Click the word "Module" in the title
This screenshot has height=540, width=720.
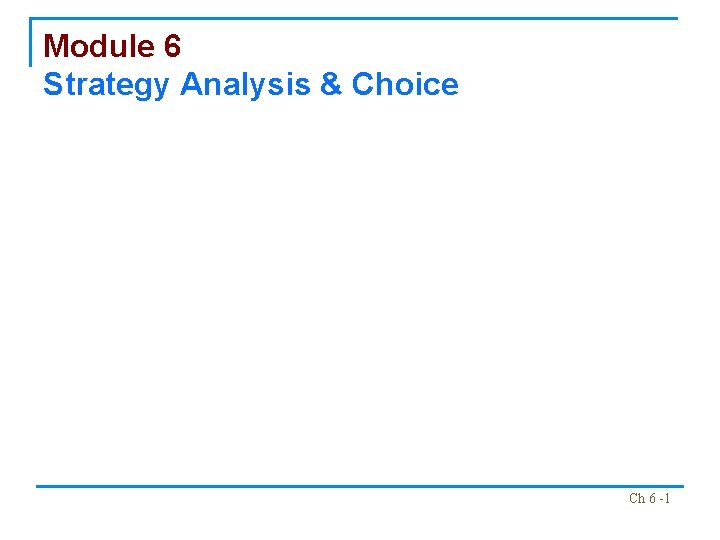(x=100, y=46)
